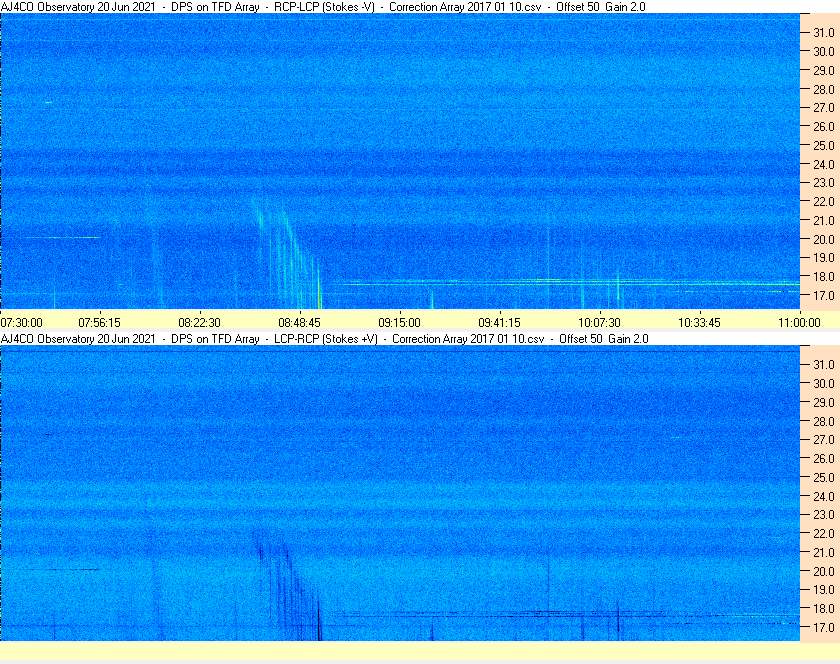Click the 17.0 frequency label on Stokes -V plot
Screen dimensions: 840x664
(x=824, y=295)
